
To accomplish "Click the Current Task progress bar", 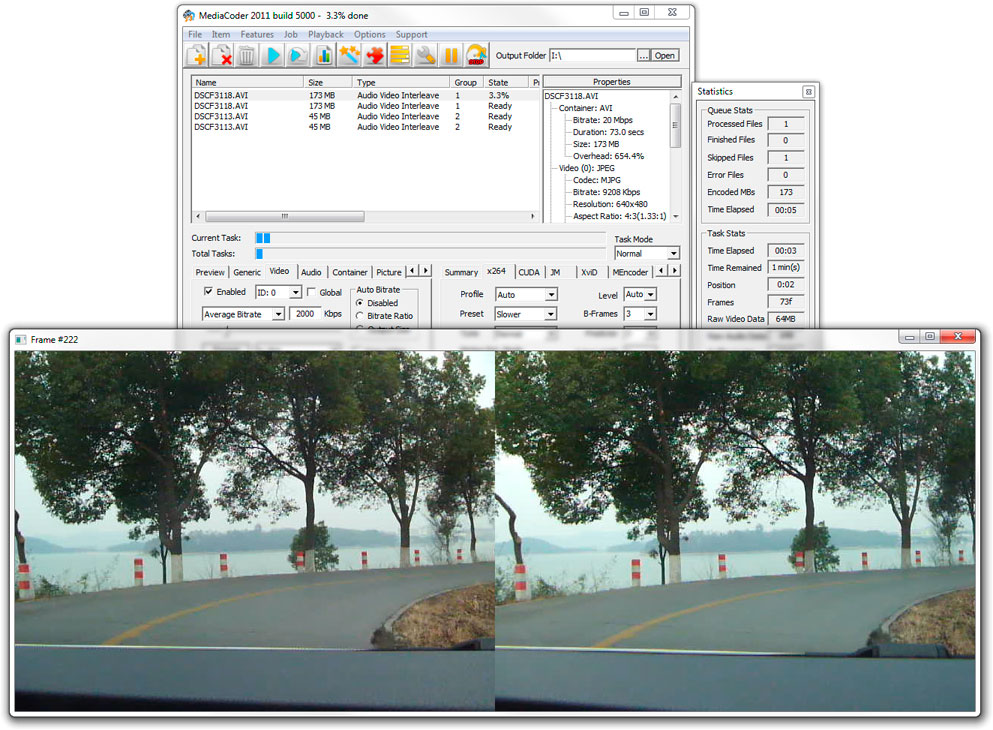I will [x=430, y=238].
